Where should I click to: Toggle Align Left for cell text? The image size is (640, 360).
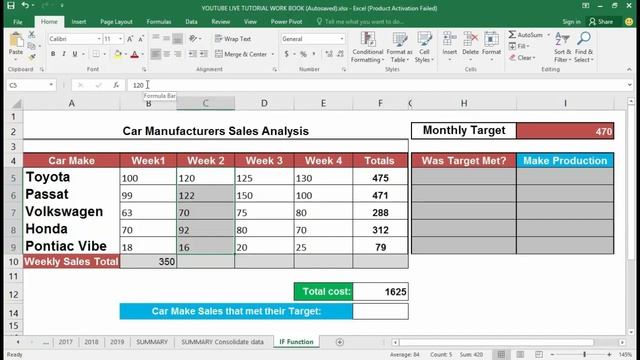[x=156, y=54]
